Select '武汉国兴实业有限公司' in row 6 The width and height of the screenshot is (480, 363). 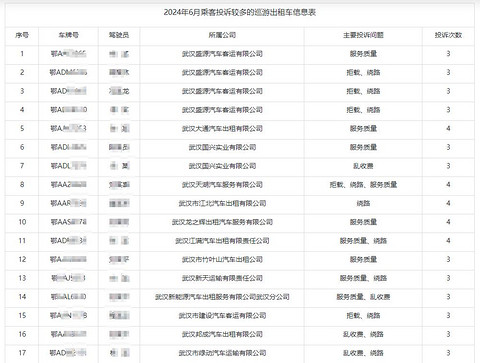(222, 147)
